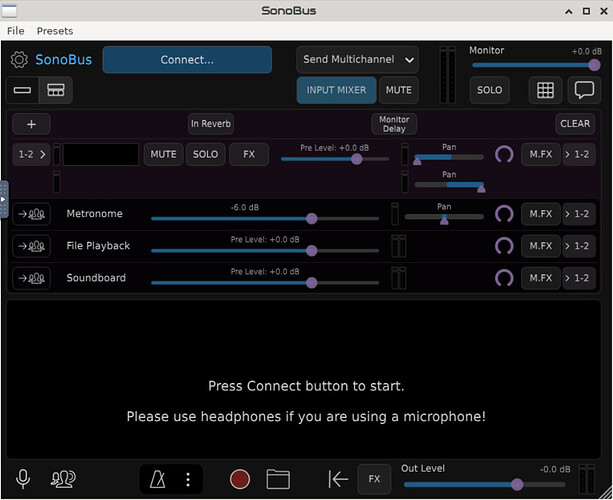613x500 pixels.
Task: Toggle the INPUT MIXER button
Action: tap(336, 90)
